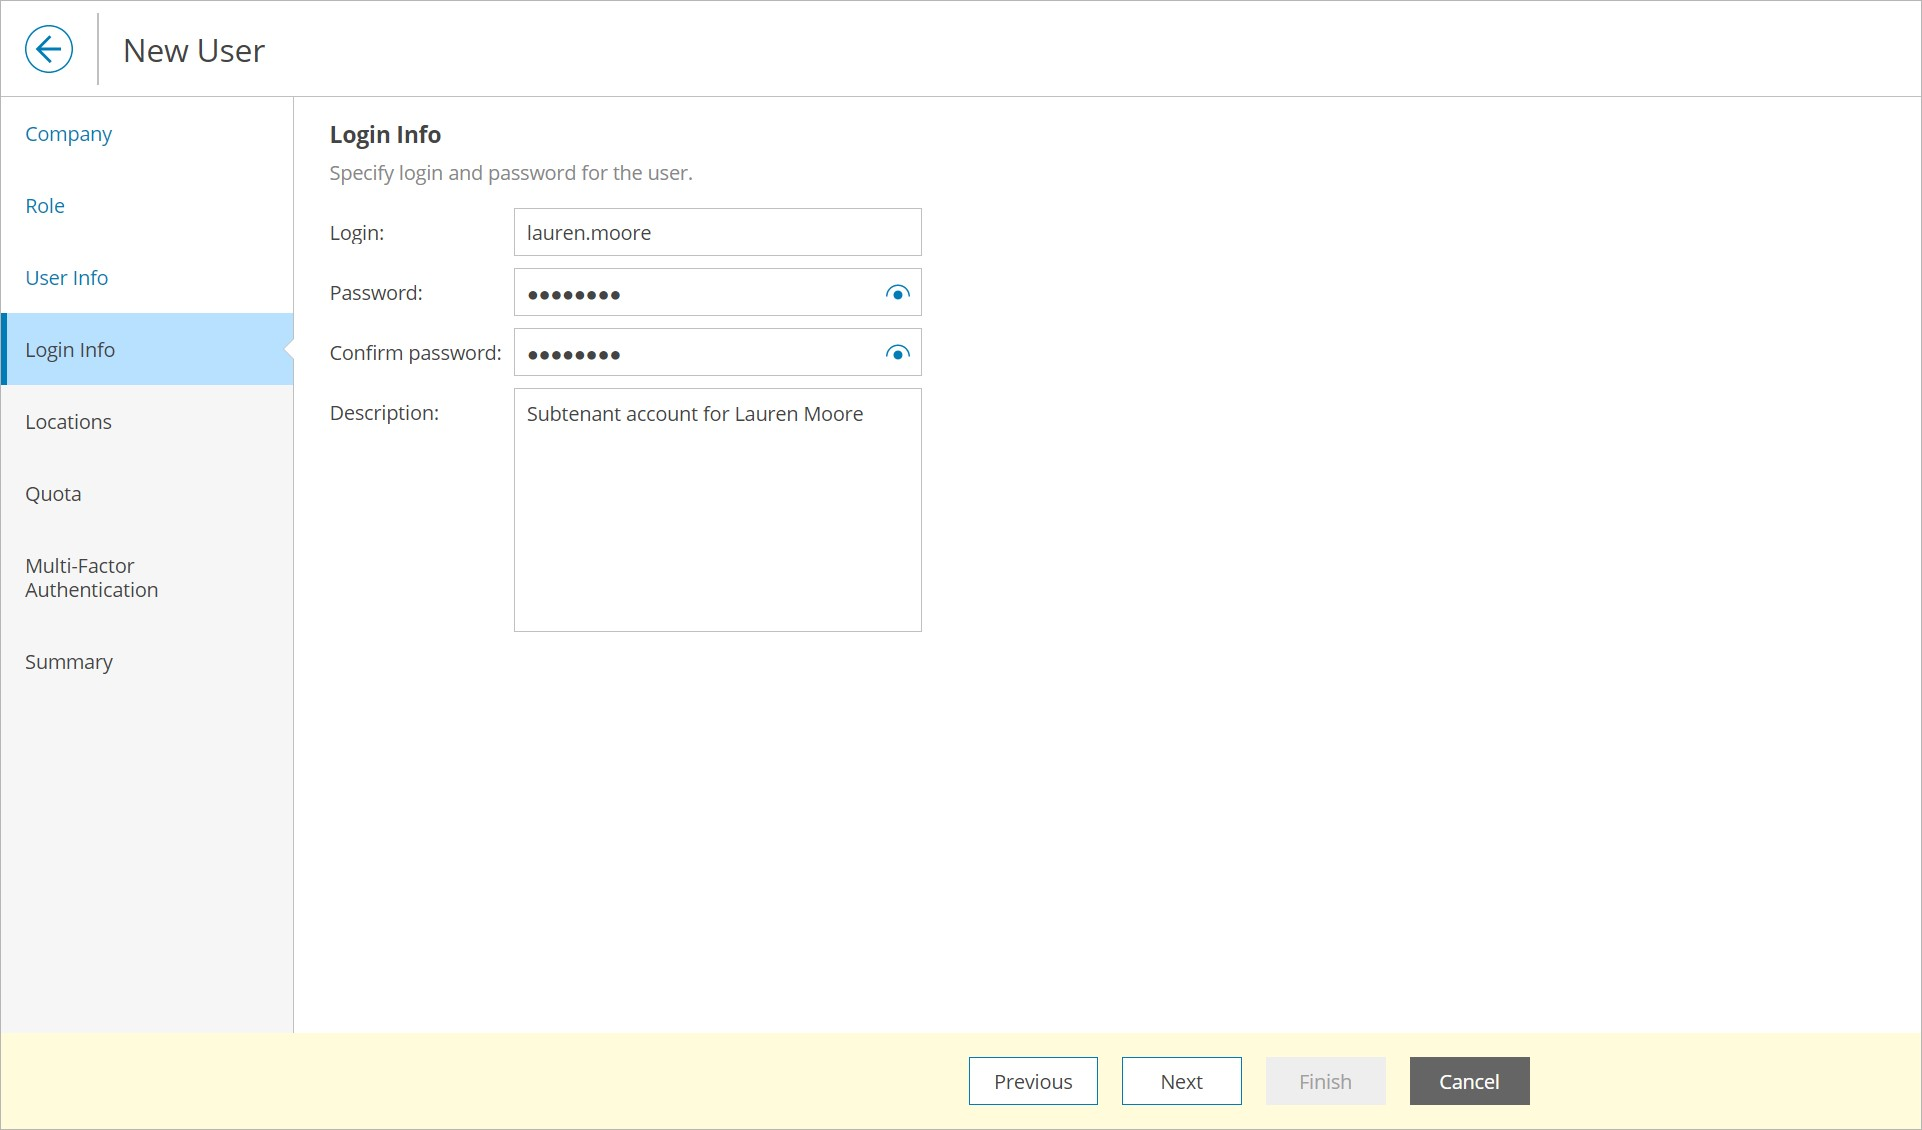Click into the Login text field
Viewport: 1922px width, 1130px height.
point(717,233)
